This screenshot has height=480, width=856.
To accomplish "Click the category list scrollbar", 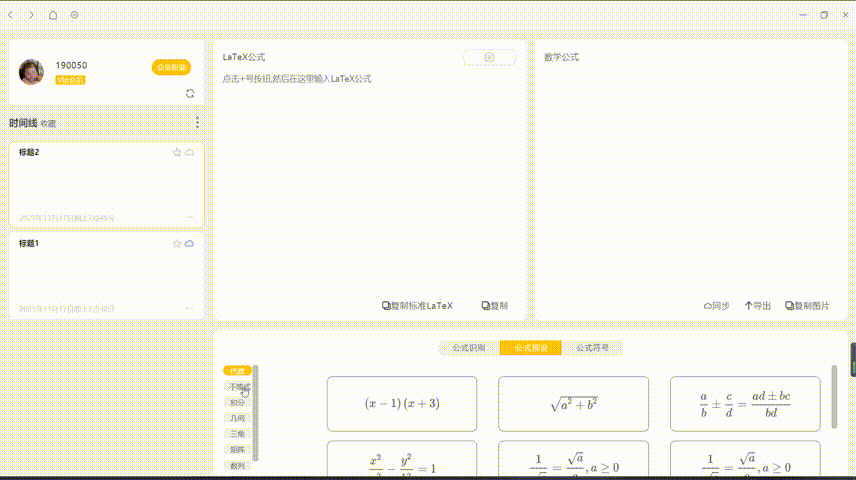I will point(255,413).
